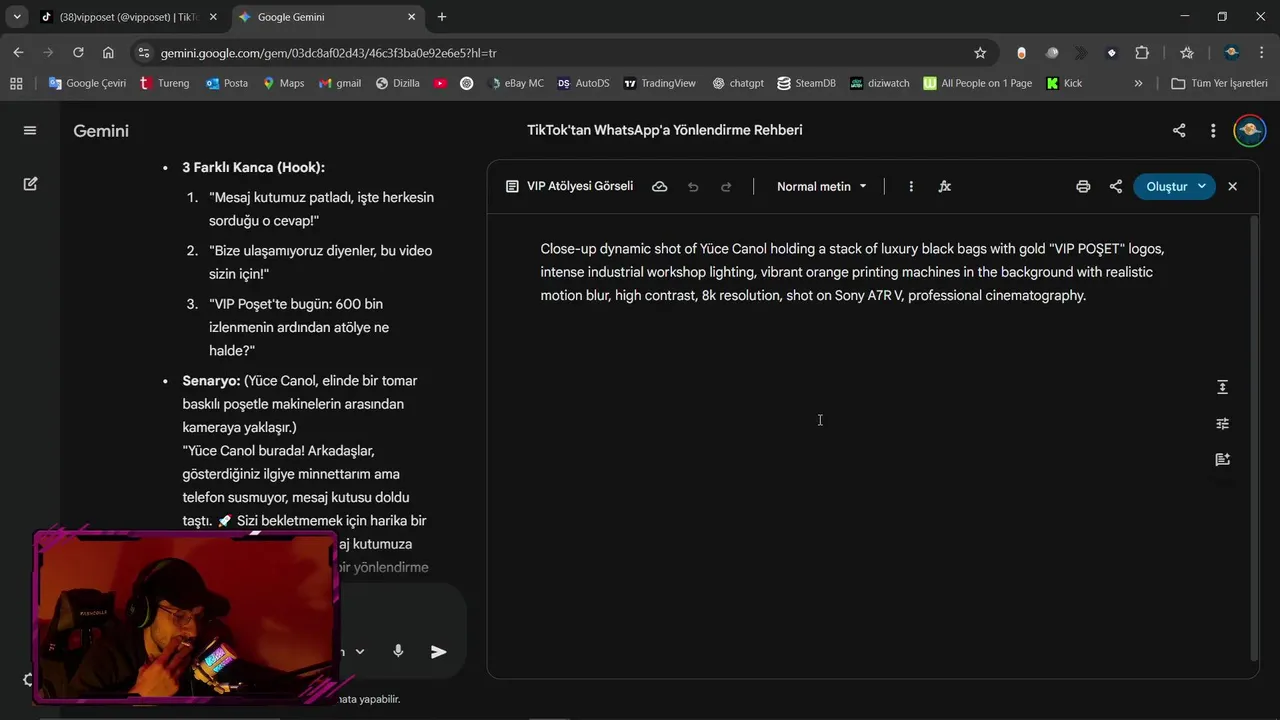Undo the last canvas edit

693,186
